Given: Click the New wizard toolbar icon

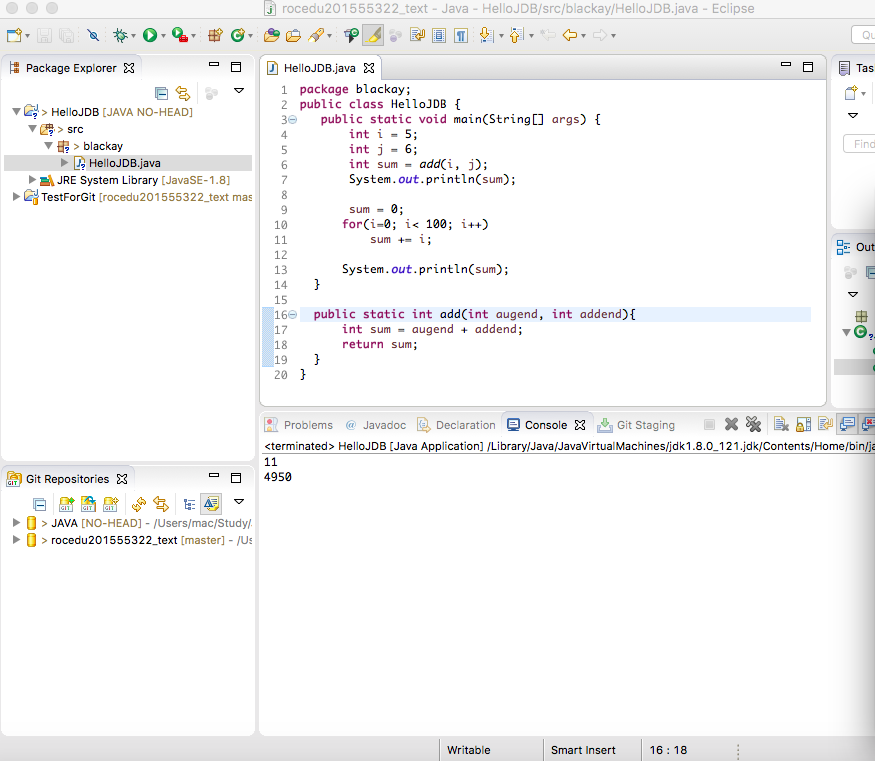Looking at the screenshot, I should (x=14, y=35).
